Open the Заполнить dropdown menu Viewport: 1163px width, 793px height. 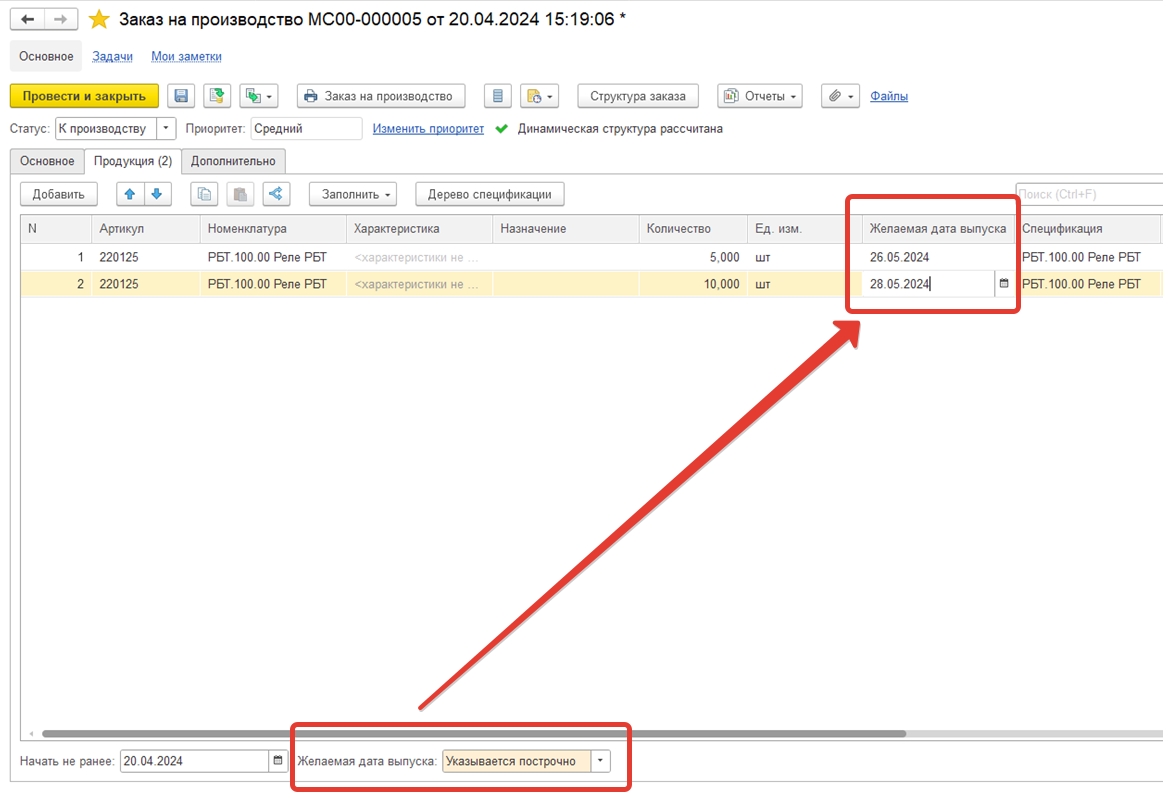[x=353, y=194]
